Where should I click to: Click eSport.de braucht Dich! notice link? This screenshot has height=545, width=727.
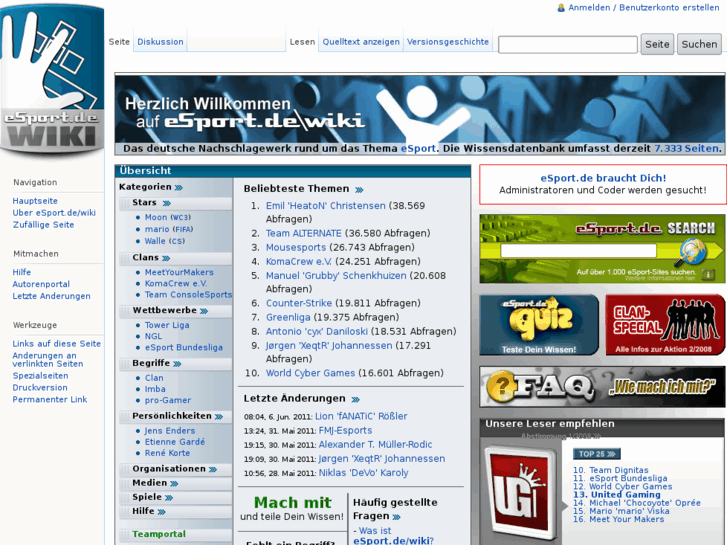(603, 178)
